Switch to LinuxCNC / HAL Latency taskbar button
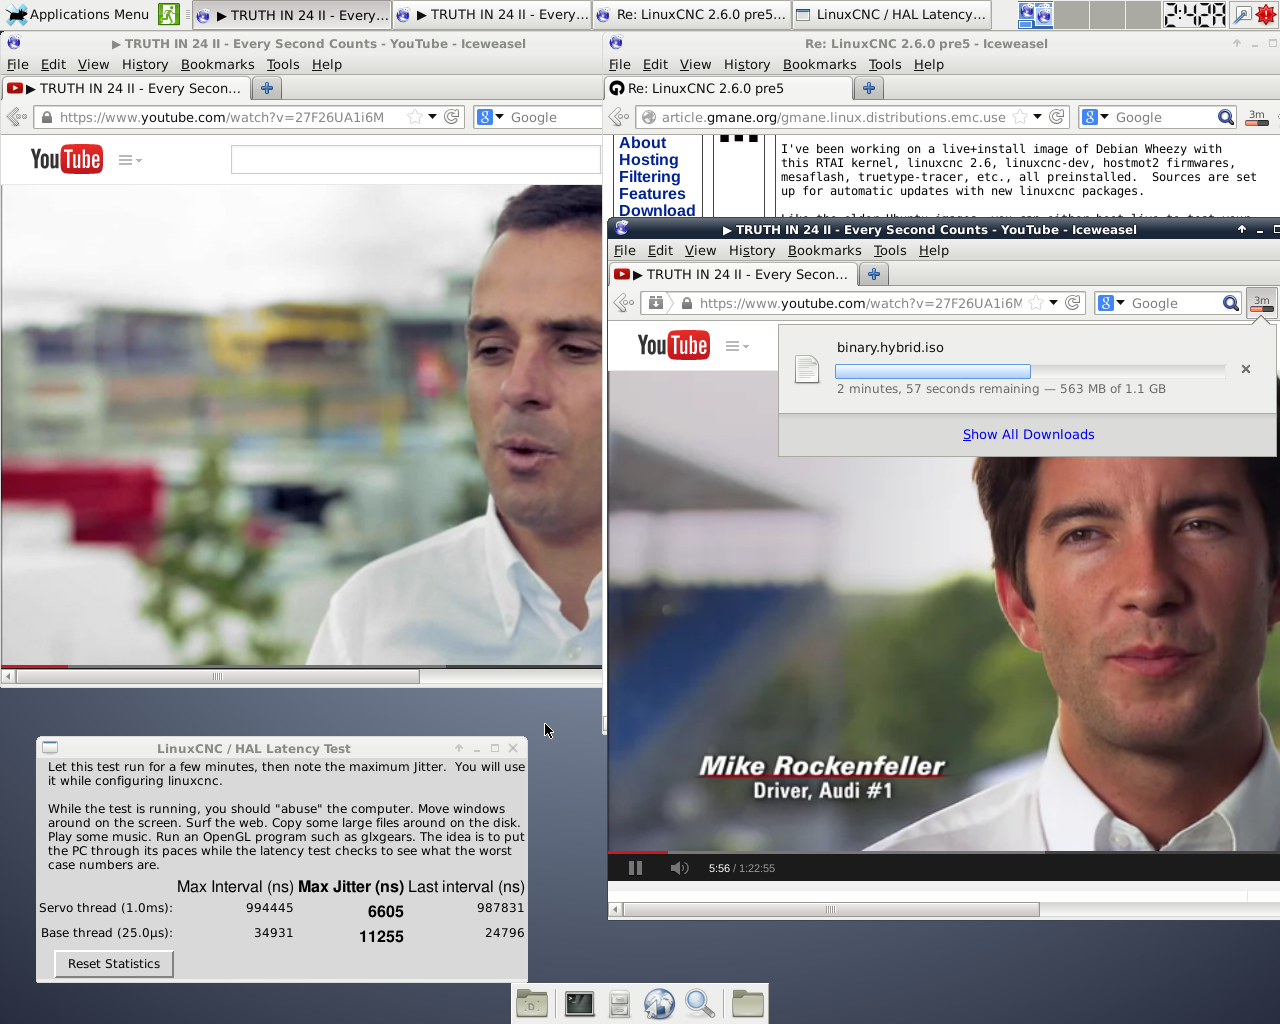 pyautogui.click(x=891, y=14)
